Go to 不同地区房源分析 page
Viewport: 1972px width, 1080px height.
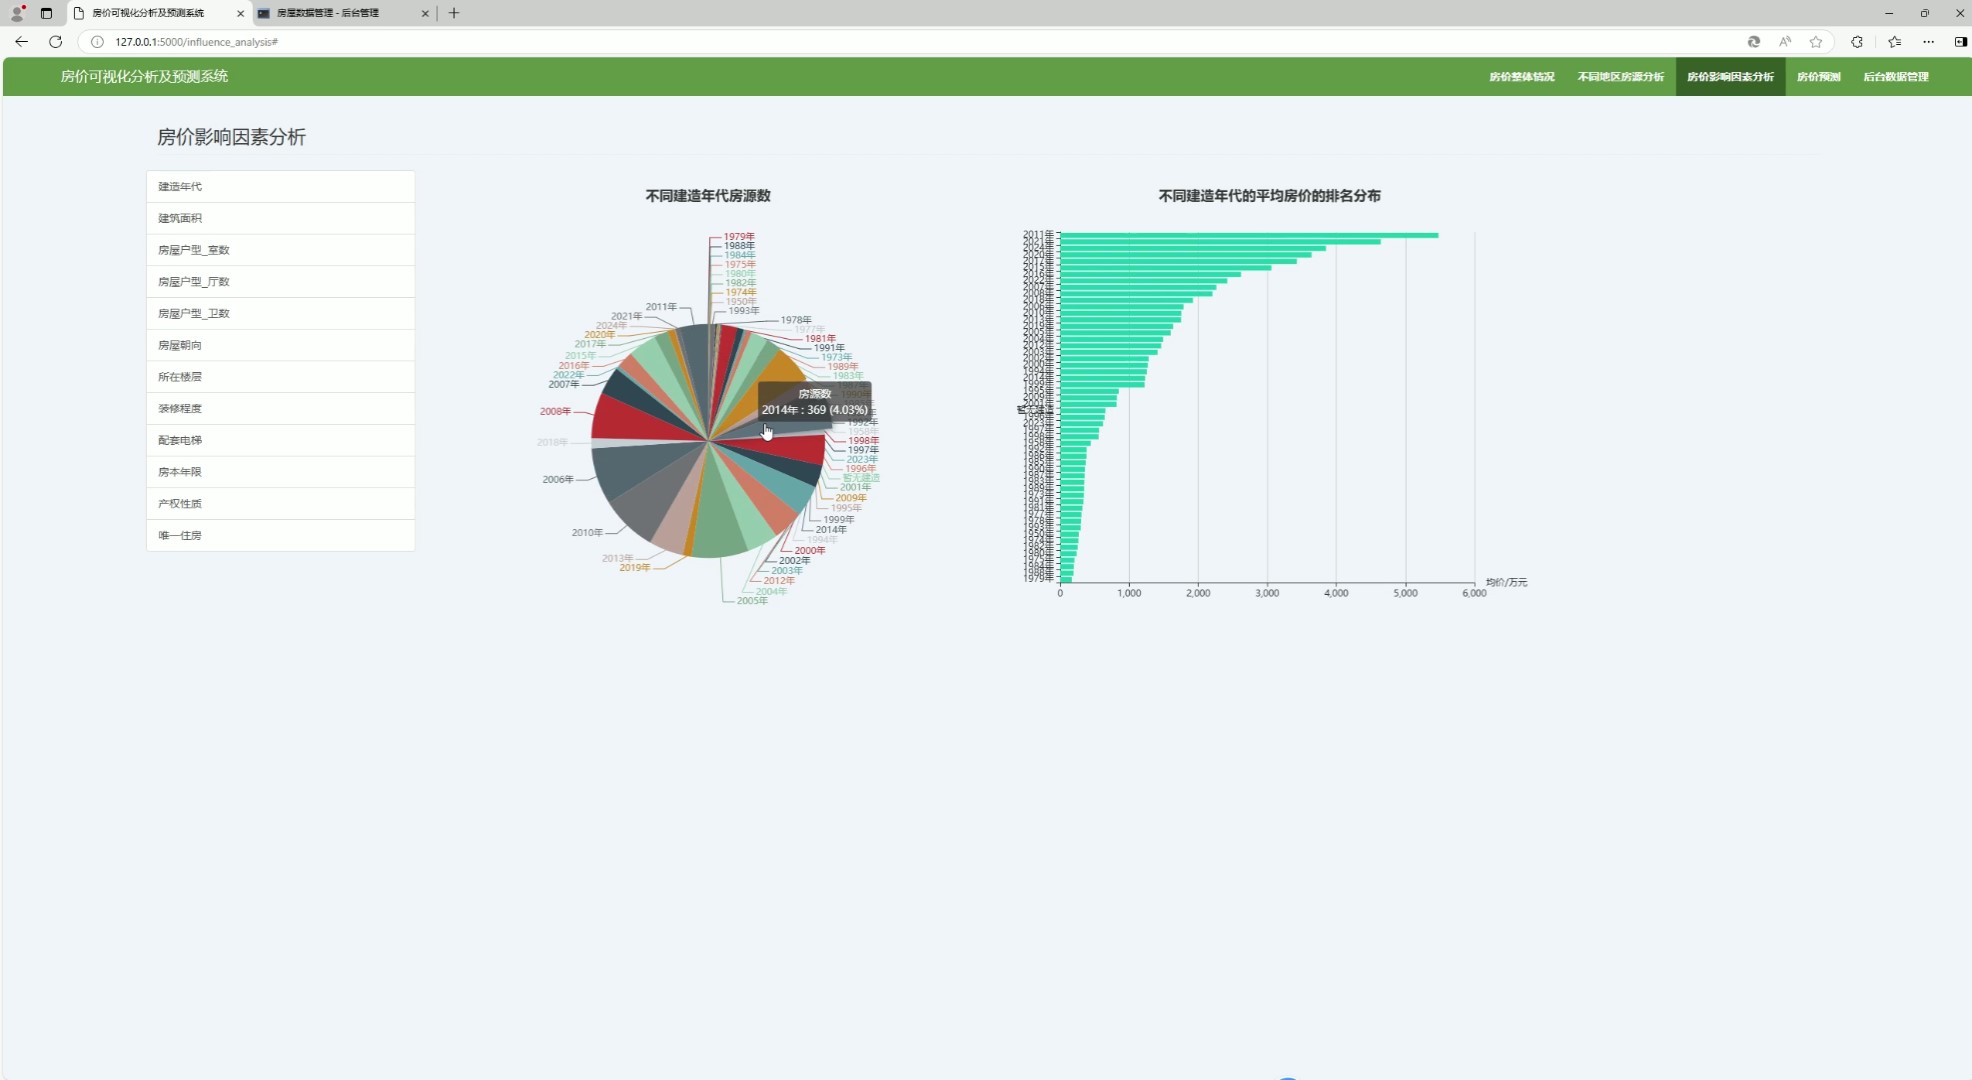tap(1620, 77)
